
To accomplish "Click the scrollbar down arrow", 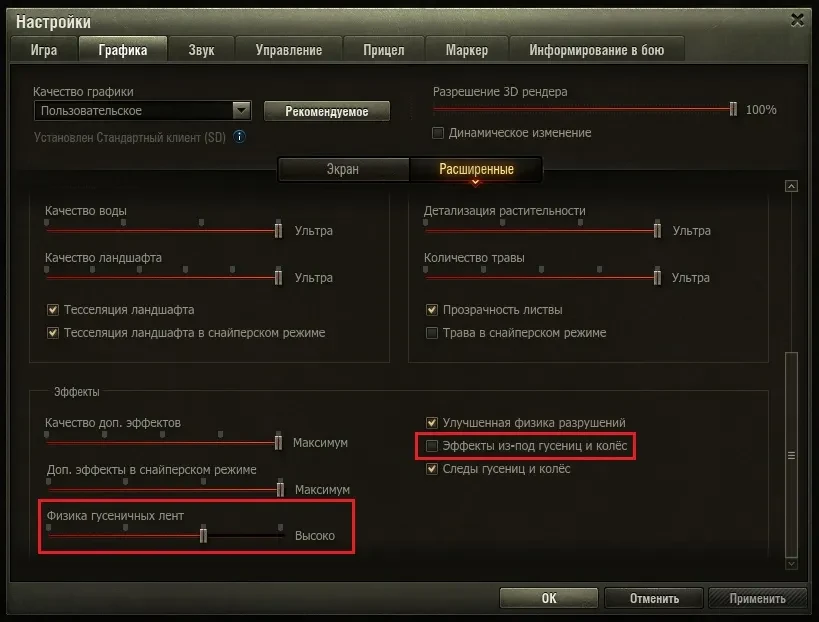I will click(791, 564).
